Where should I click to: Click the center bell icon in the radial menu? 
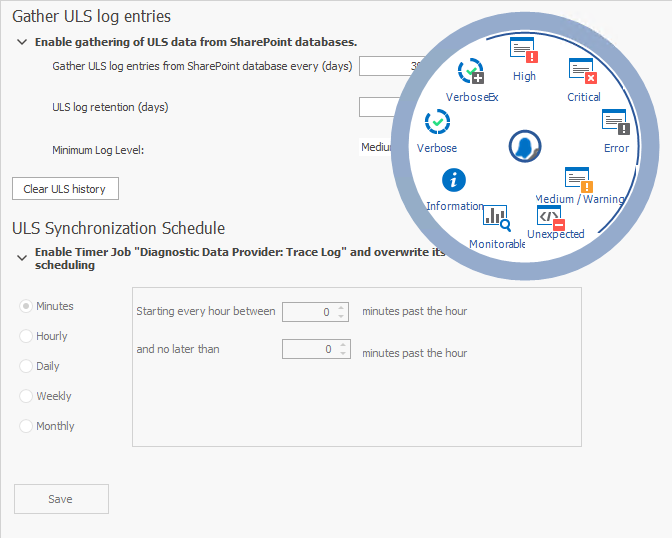523,147
